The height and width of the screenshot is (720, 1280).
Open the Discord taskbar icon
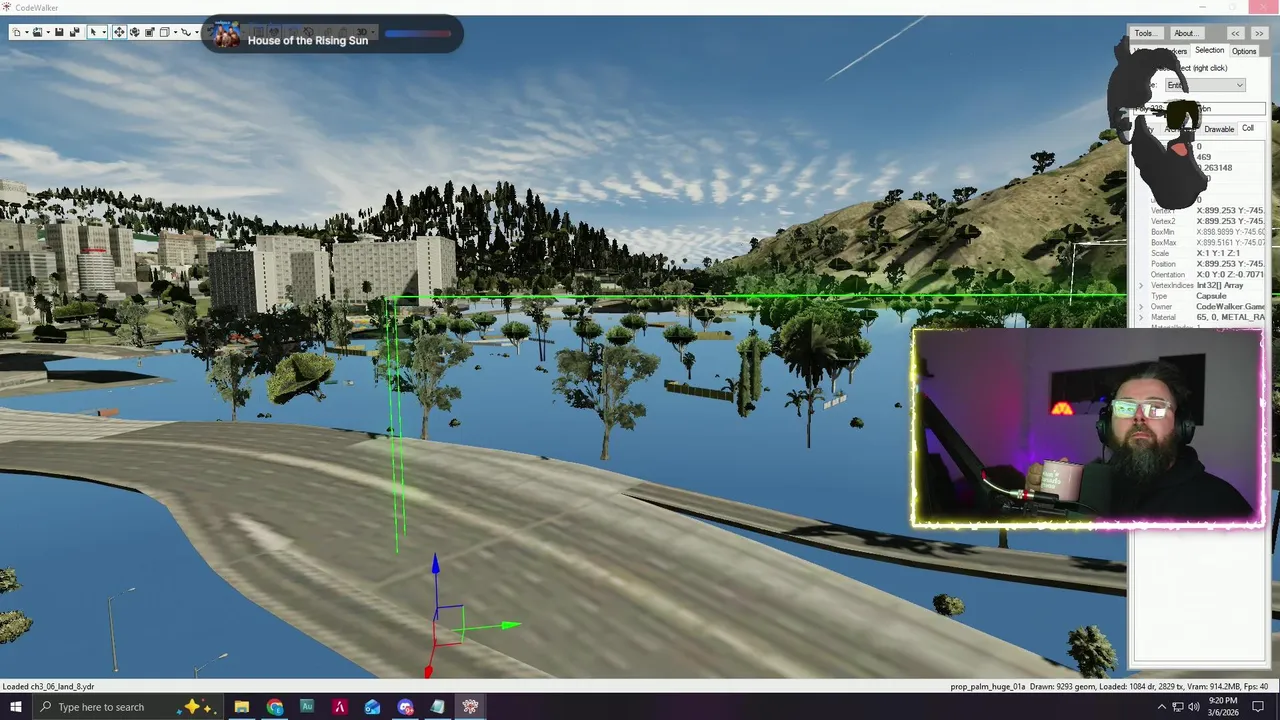pos(405,707)
